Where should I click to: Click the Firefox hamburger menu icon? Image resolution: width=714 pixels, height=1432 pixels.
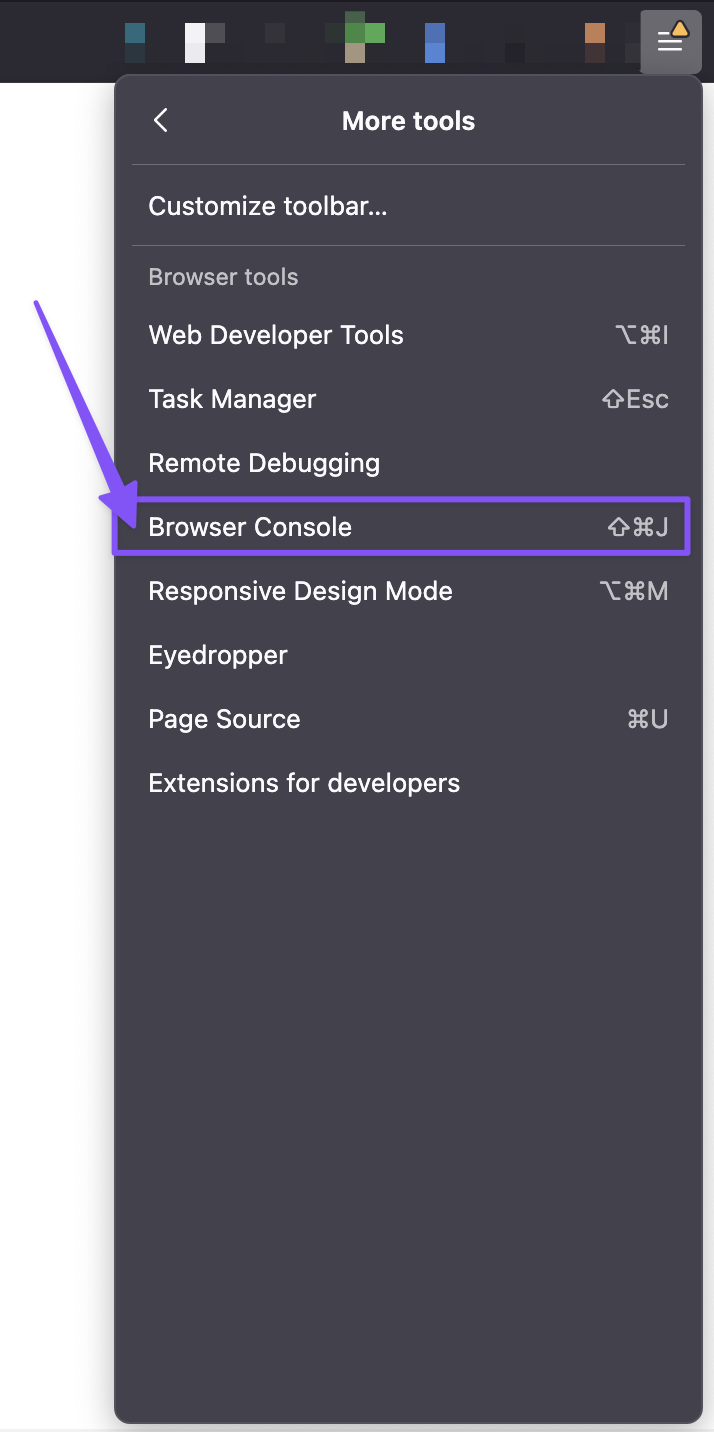pyautogui.click(x=669, y=43)
